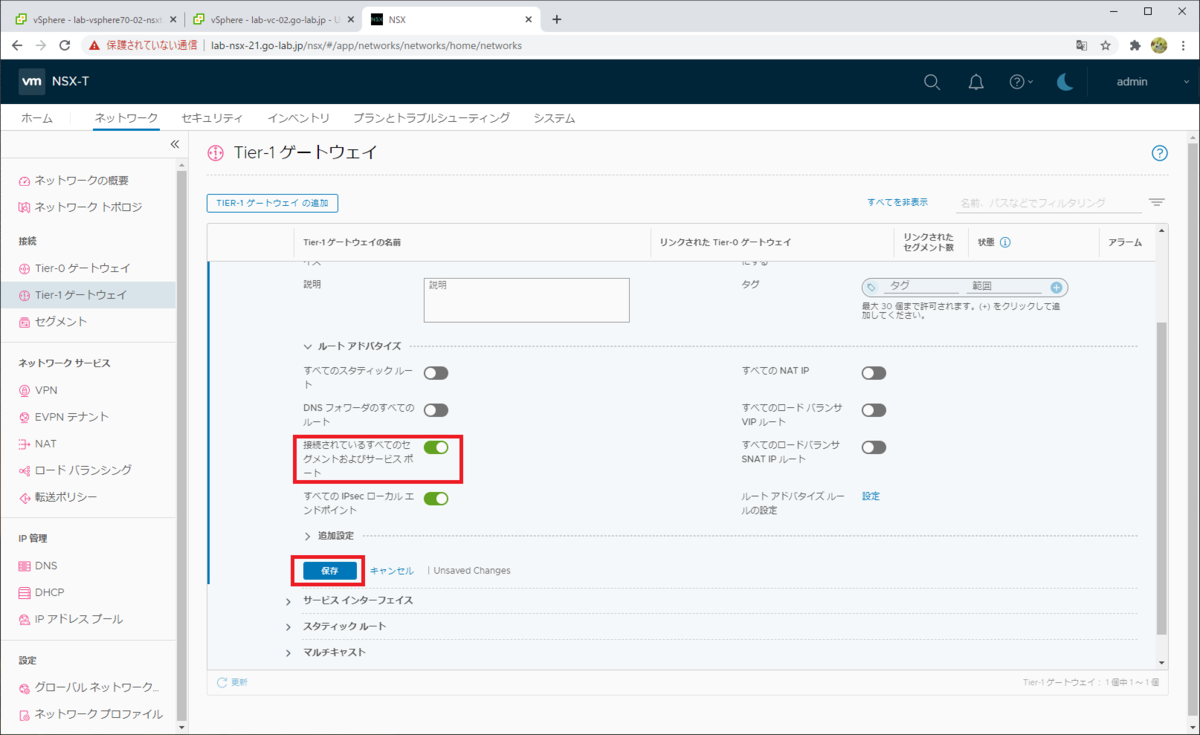Collapse the sidebar with double chevron
The width and height of the screenshot is (1200, 735).
tap(174, 144)
